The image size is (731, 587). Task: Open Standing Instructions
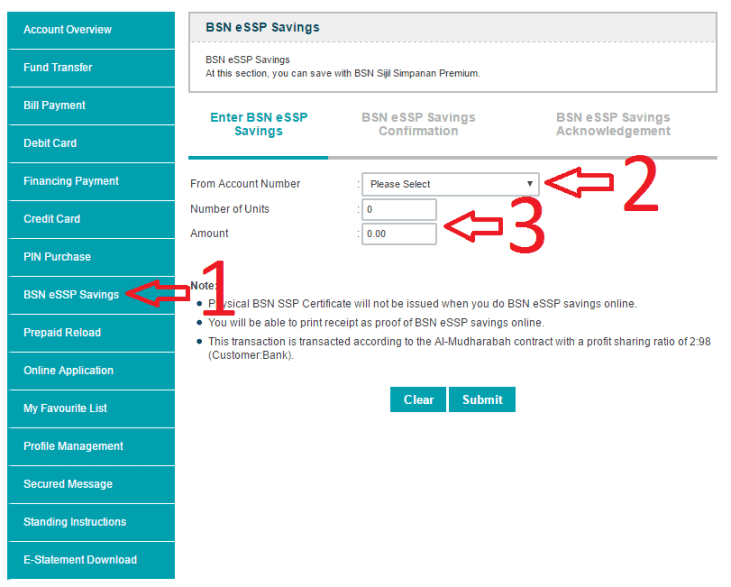coord(91,522)
